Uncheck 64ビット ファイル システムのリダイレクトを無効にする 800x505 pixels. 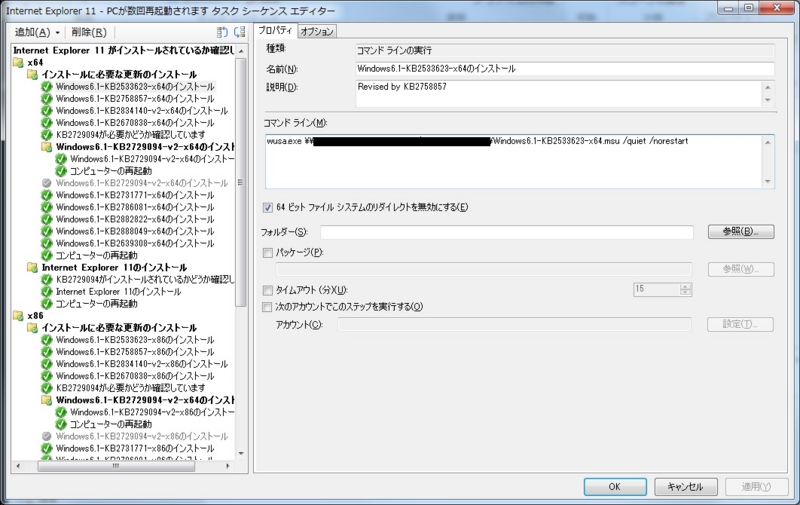[x=267, y=208]
